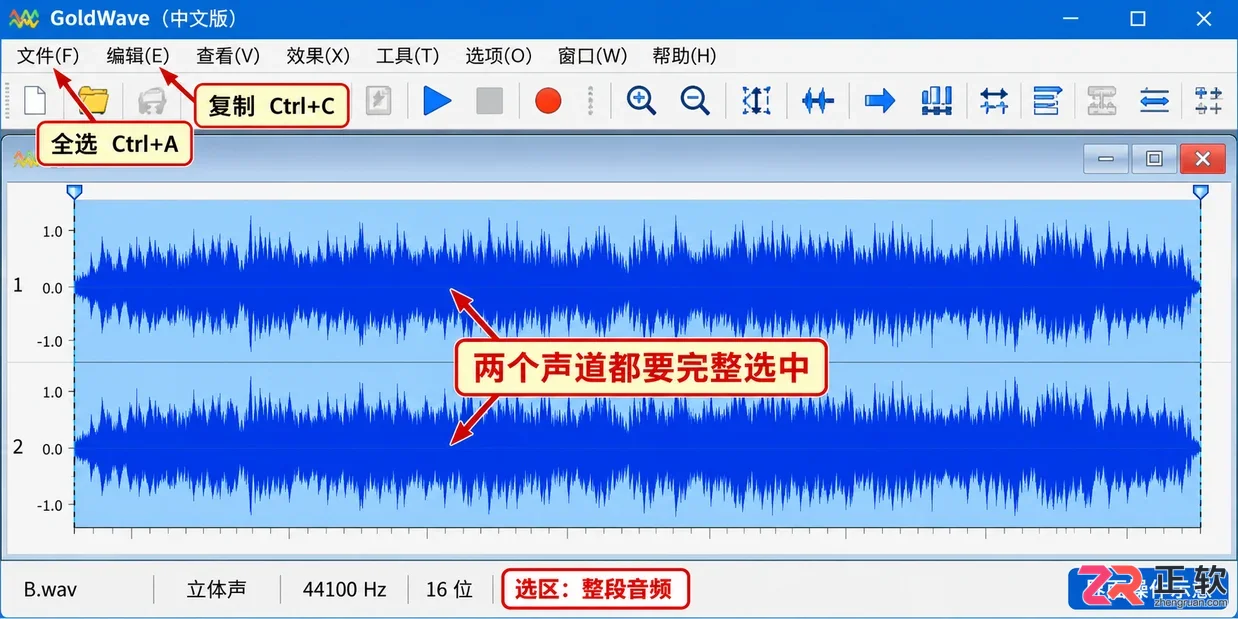Screen dimensions: 1238x619
Task: Click the selection end marker above the waveform
Action: pos(1201,191)
